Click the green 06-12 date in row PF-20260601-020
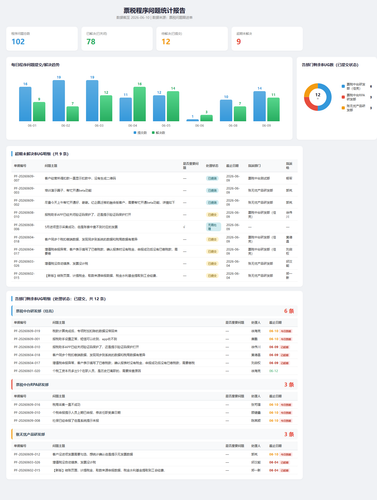Viewport: 377px width, 500px height. pos(273,371)
